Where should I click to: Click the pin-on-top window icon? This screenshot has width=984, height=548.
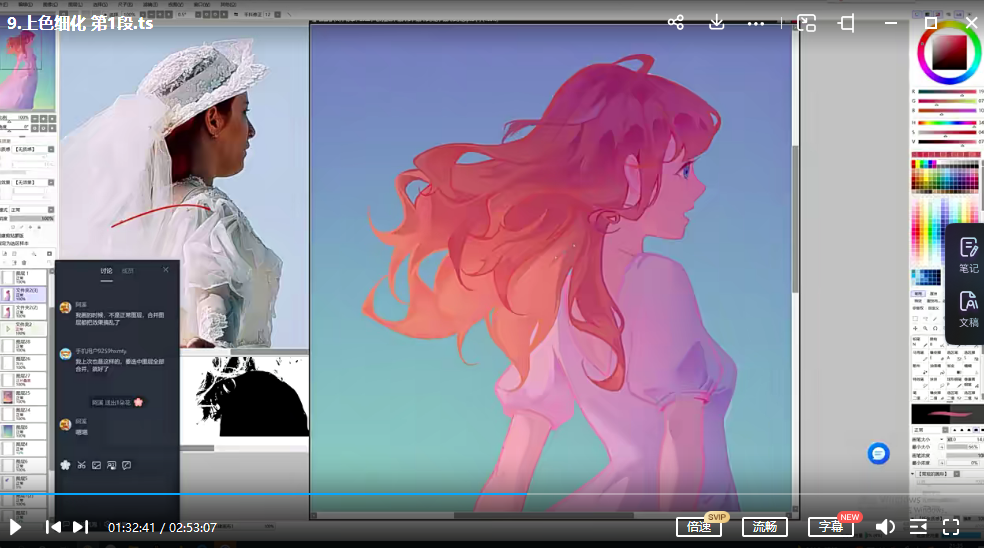pos(847,22)
